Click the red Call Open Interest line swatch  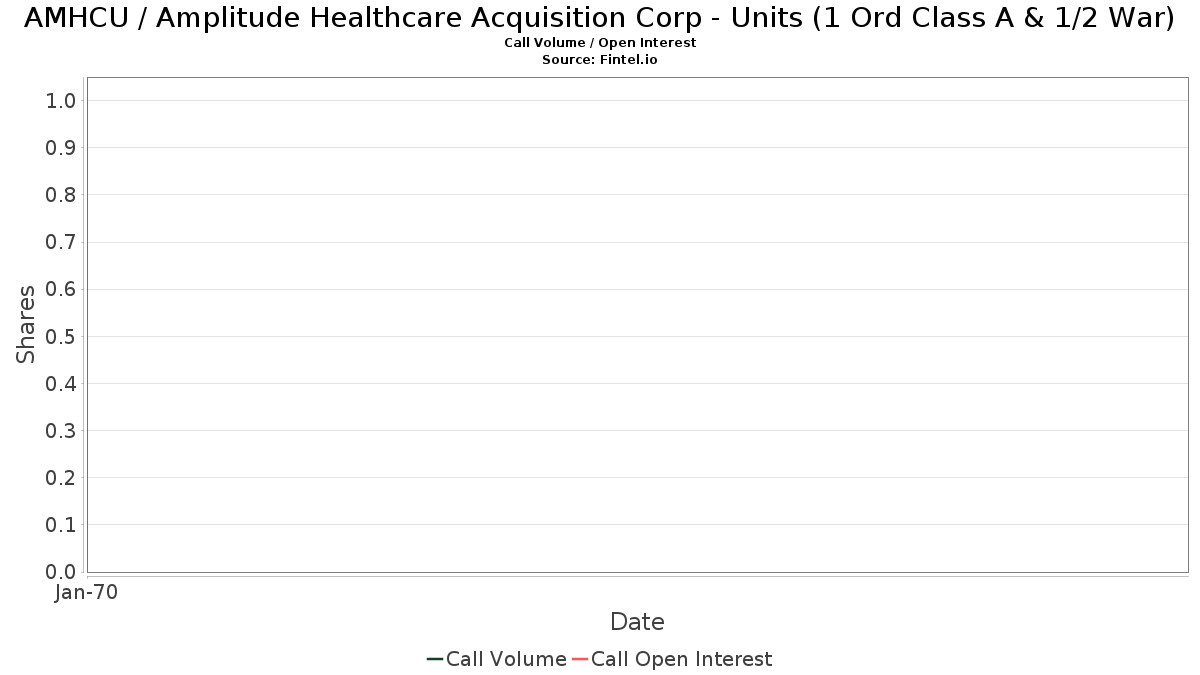click(x=580, y=659)
